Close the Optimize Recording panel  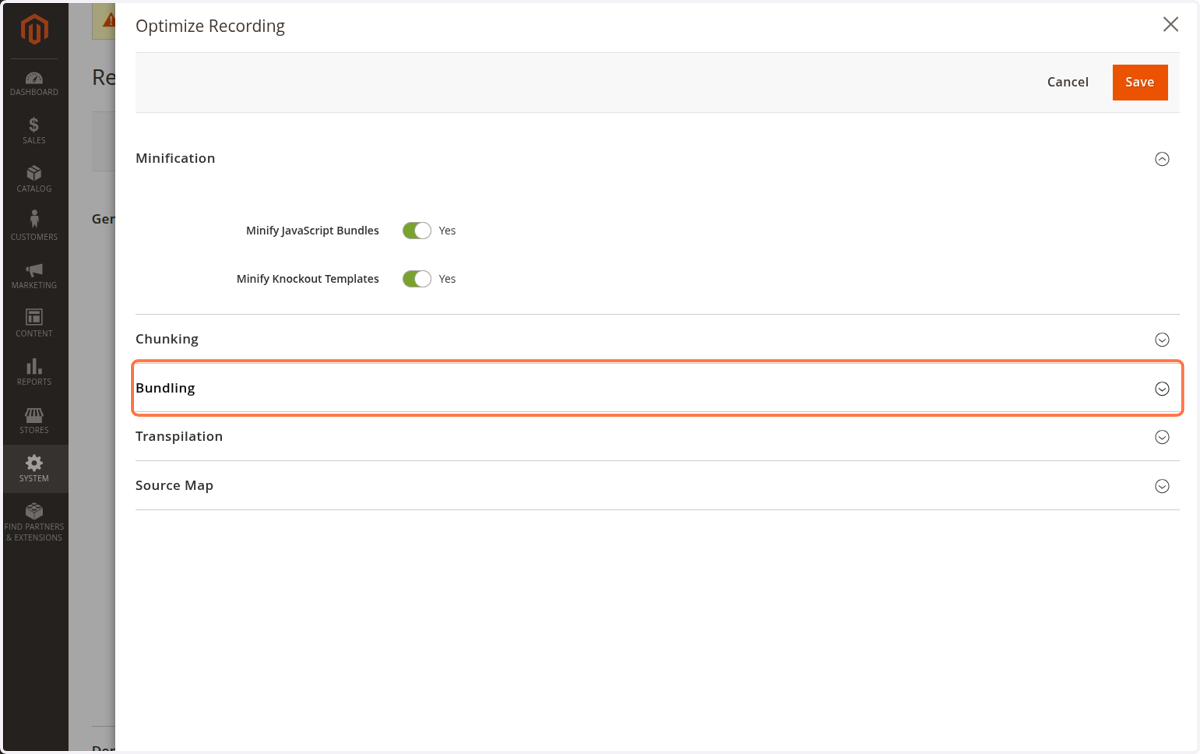point(1170,25)
